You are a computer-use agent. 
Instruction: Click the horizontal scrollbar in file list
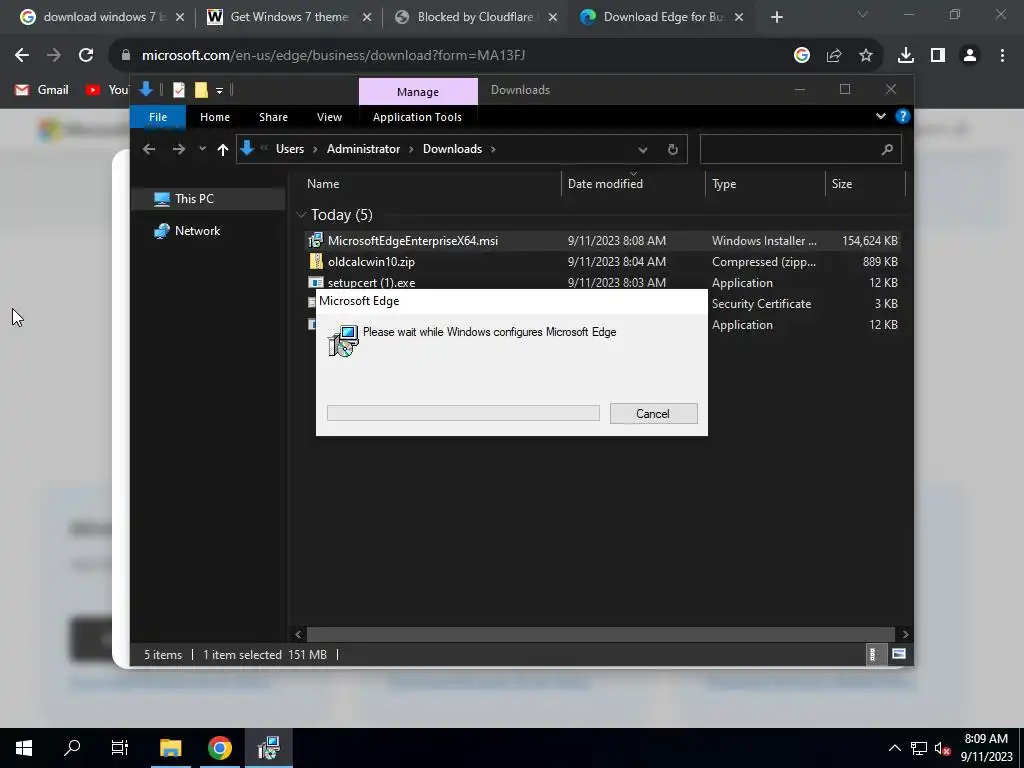click(600, 634)
